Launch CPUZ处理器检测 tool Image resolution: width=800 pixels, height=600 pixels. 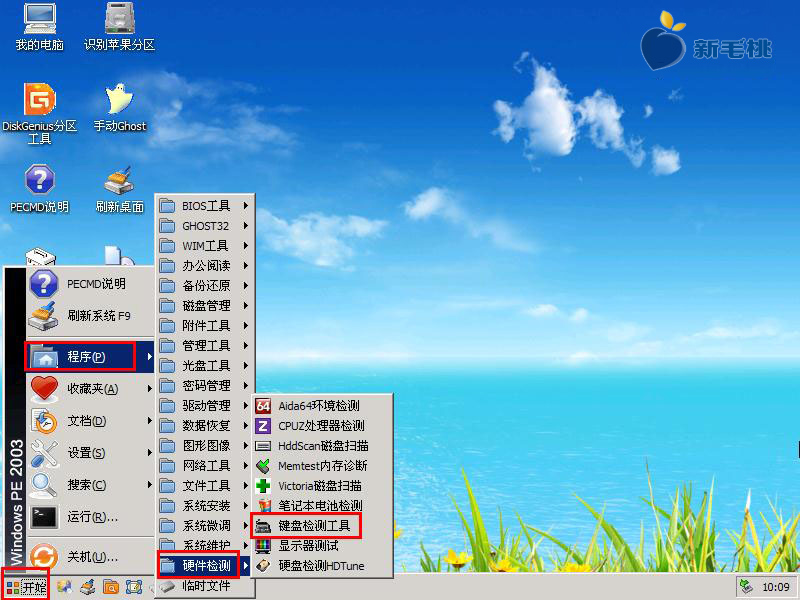click(x=322, y=426)
